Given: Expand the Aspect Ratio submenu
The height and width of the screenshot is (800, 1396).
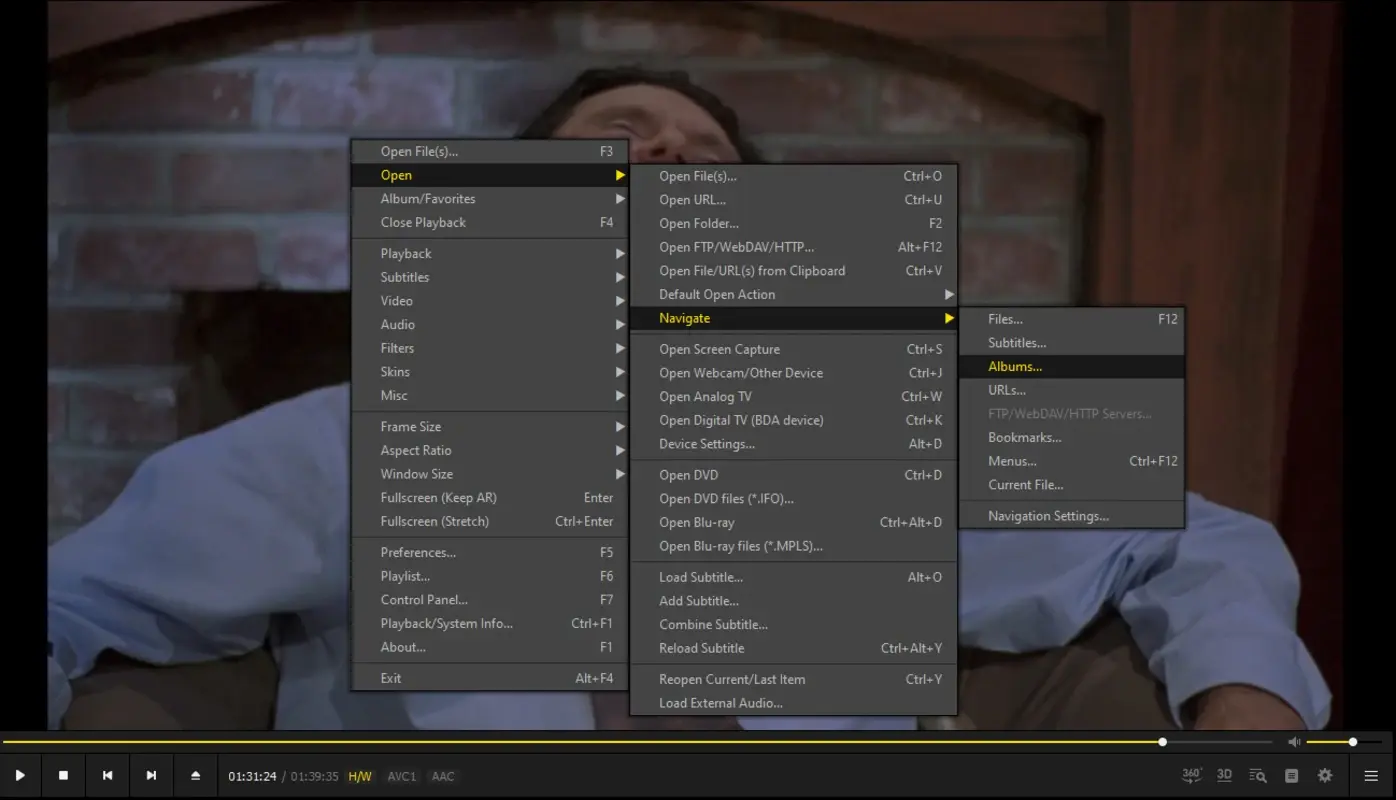Looking at the screenshot, I should [x=415, y=450].
